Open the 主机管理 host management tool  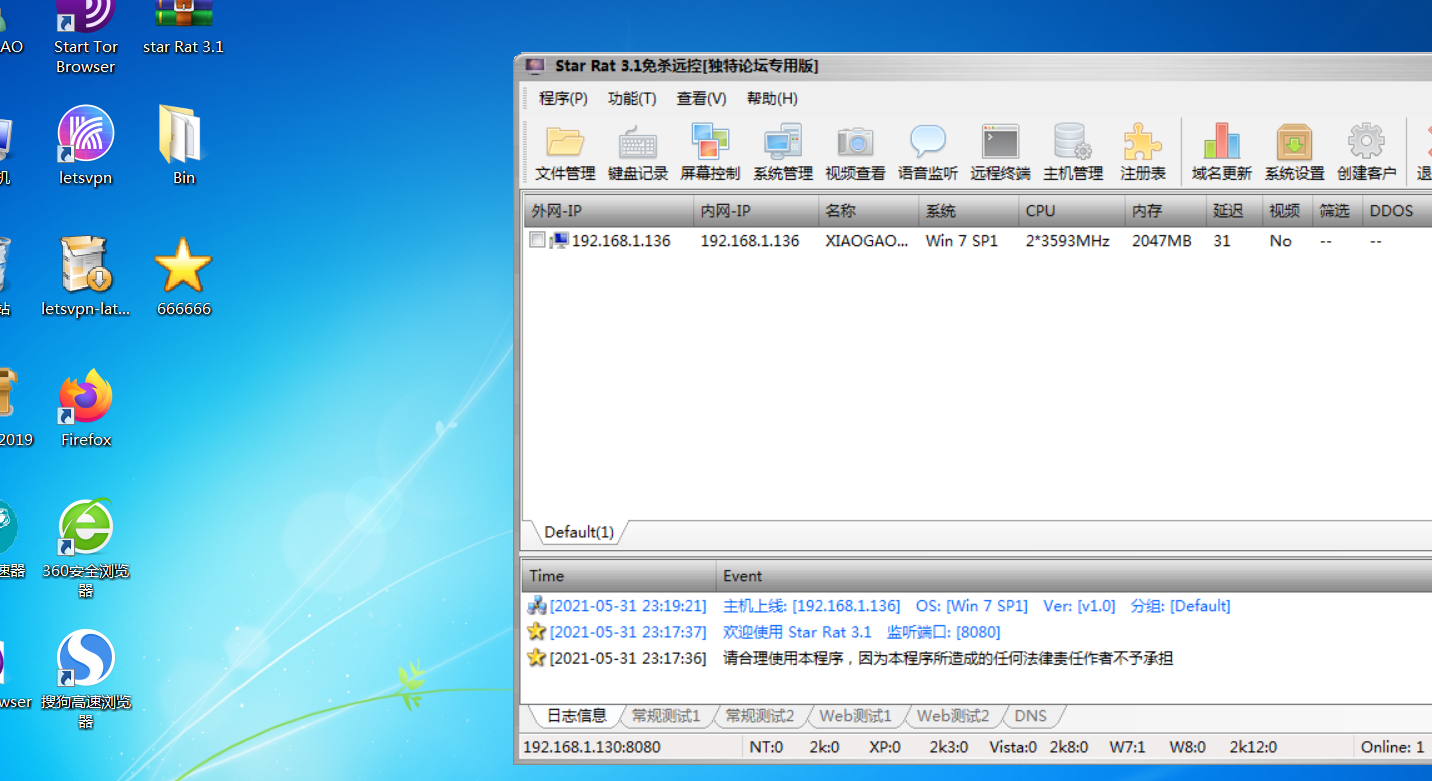click(1073, 152)
